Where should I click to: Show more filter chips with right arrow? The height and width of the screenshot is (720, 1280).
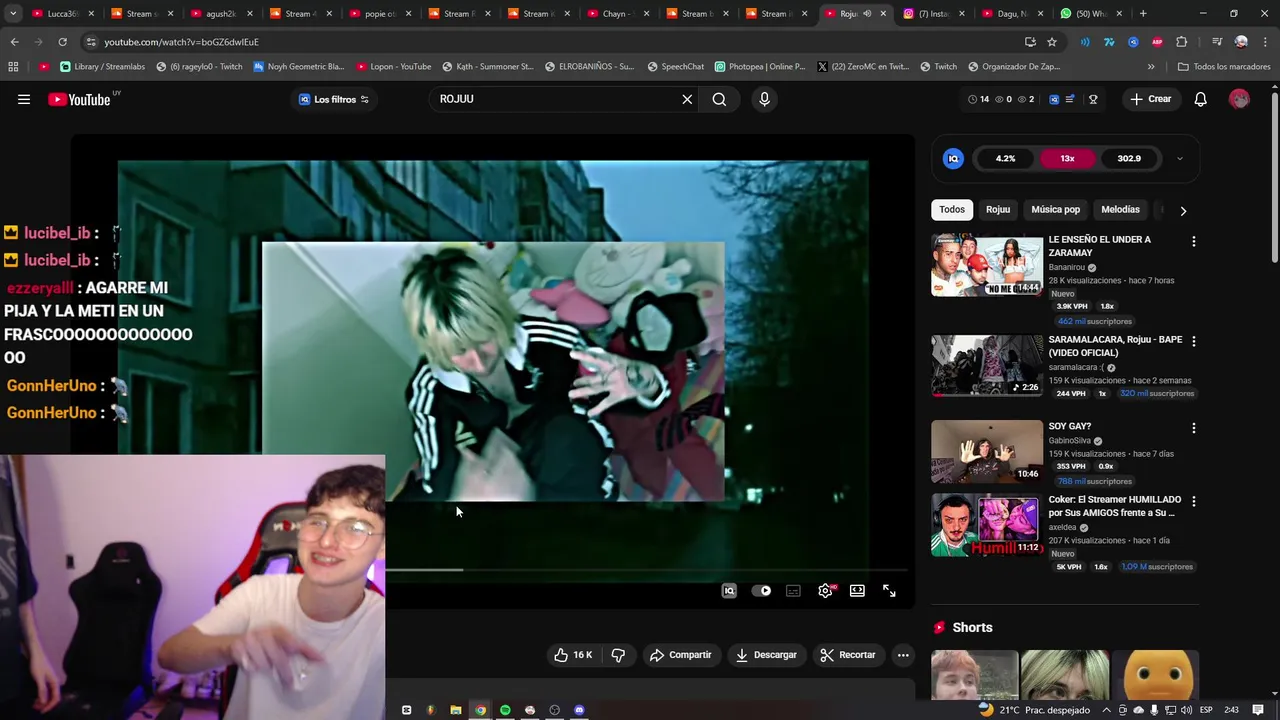coord(1183,211)
